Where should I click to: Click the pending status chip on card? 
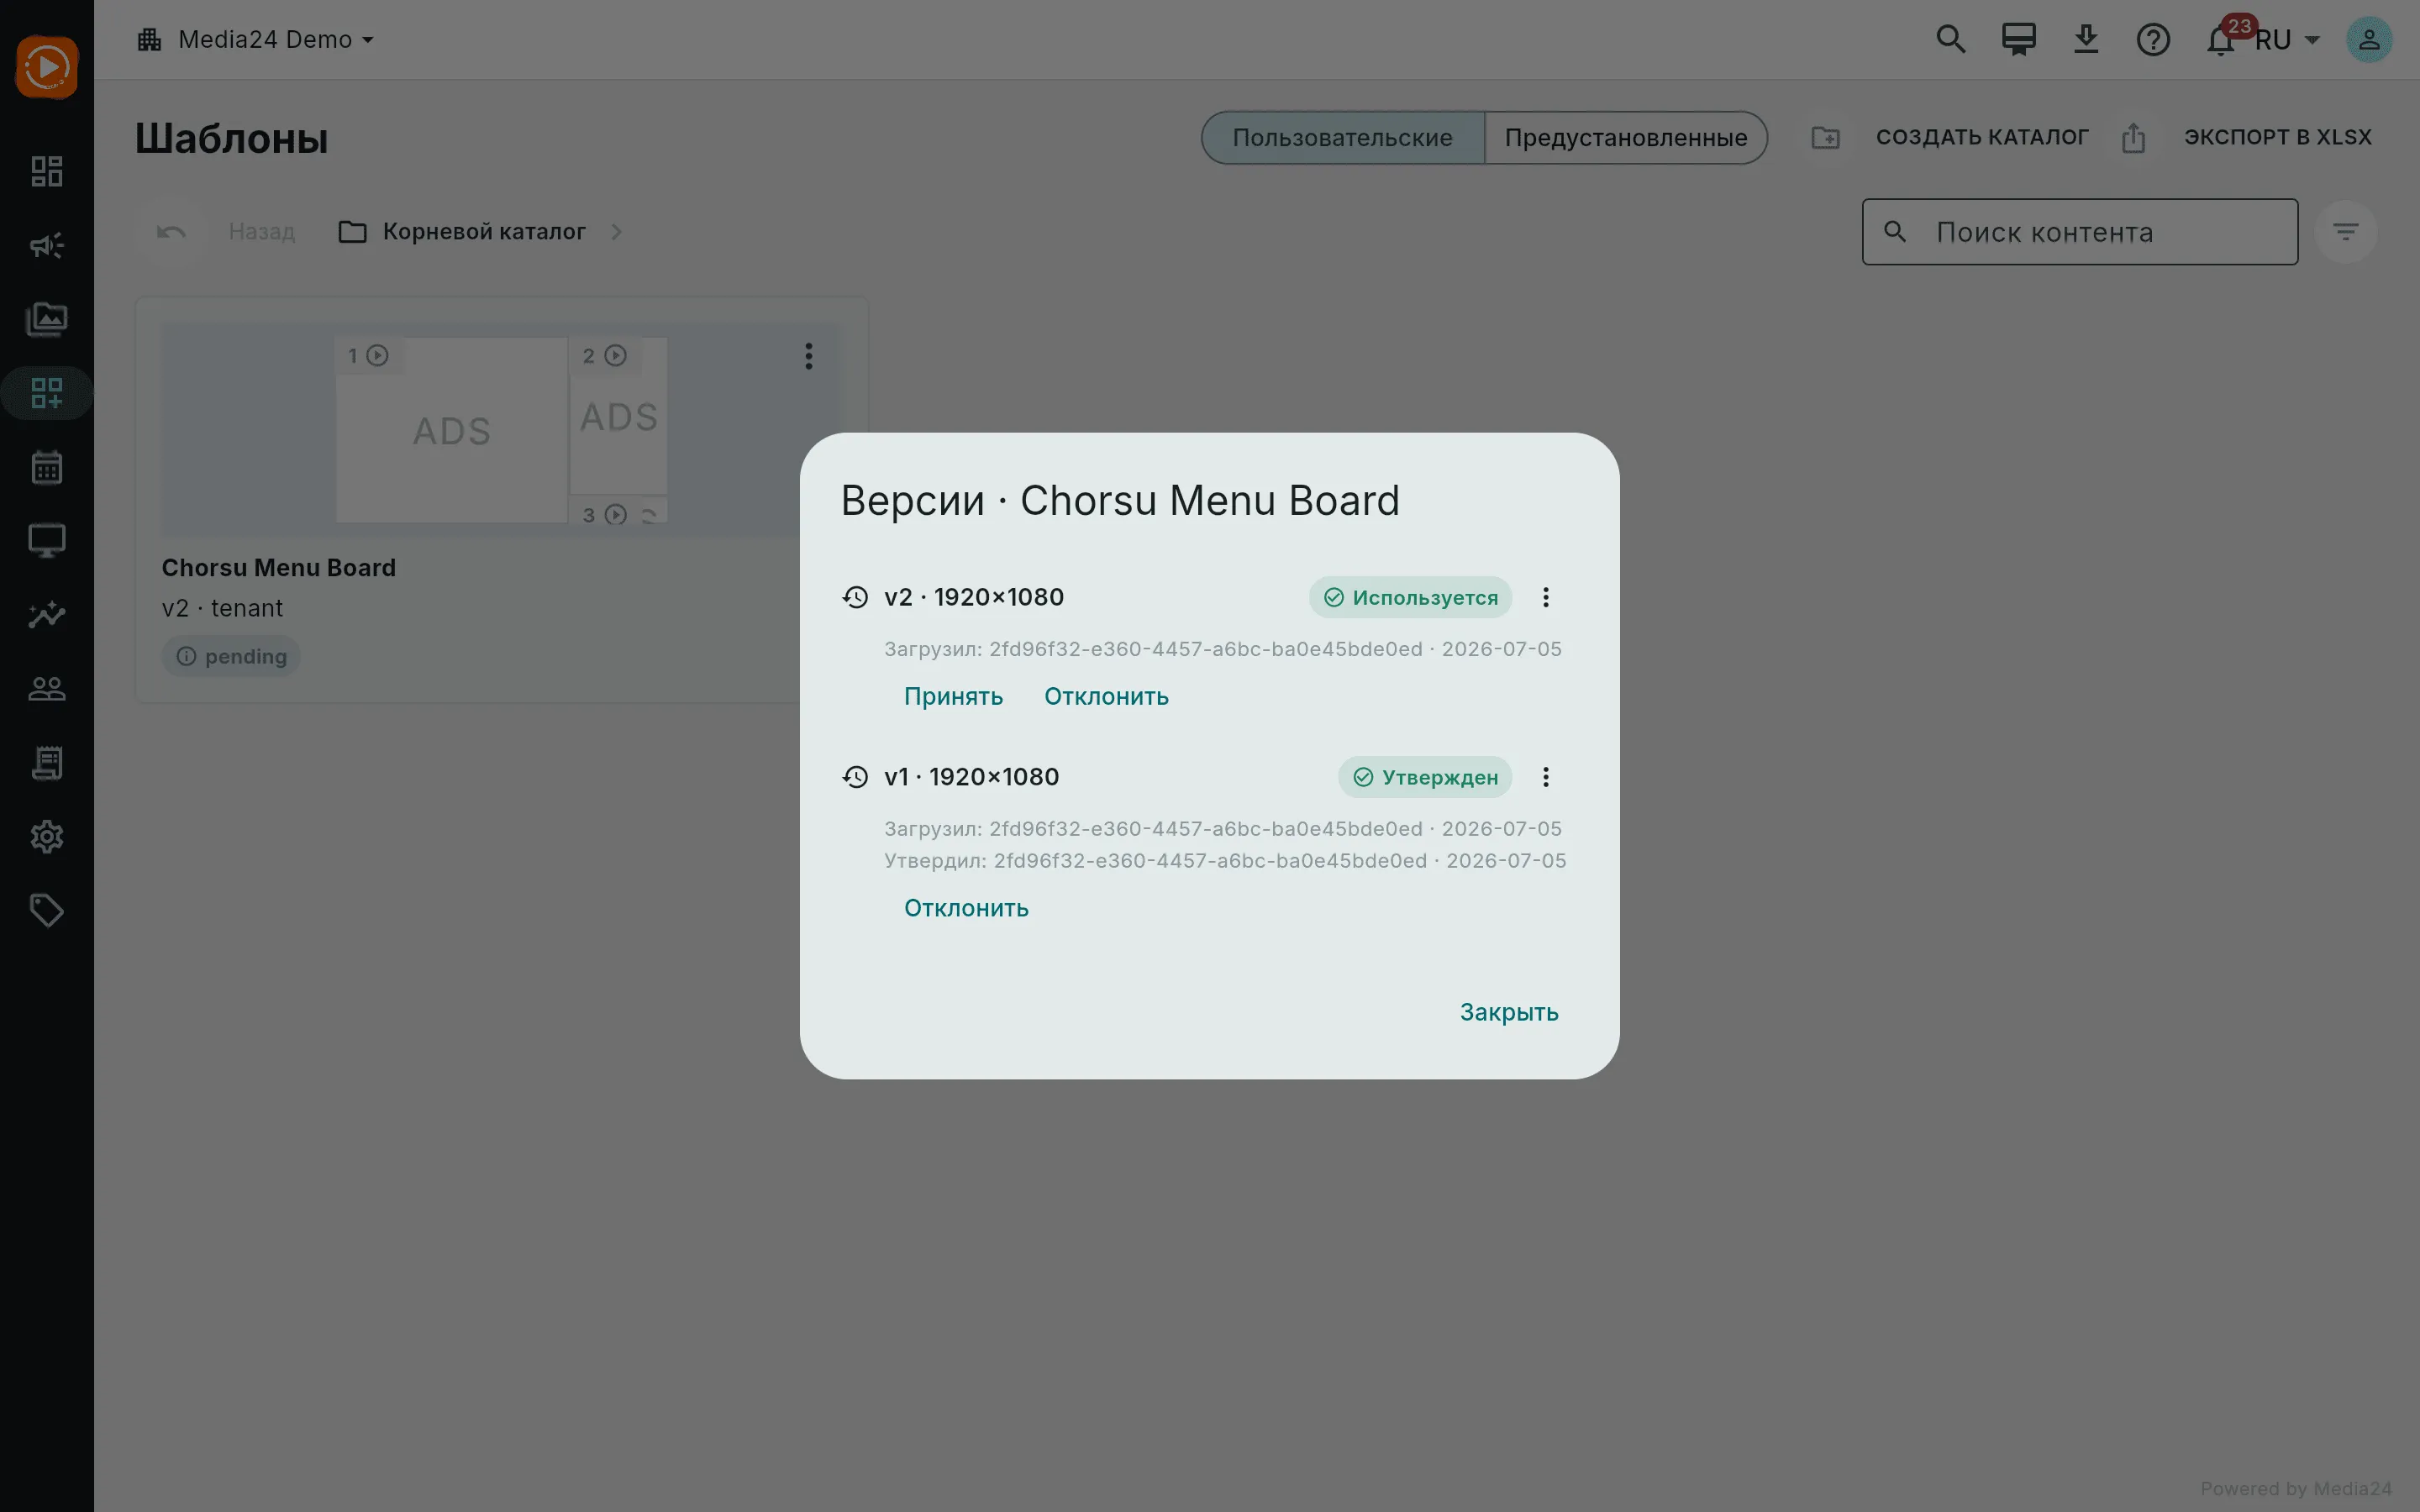tap(231, 656)
